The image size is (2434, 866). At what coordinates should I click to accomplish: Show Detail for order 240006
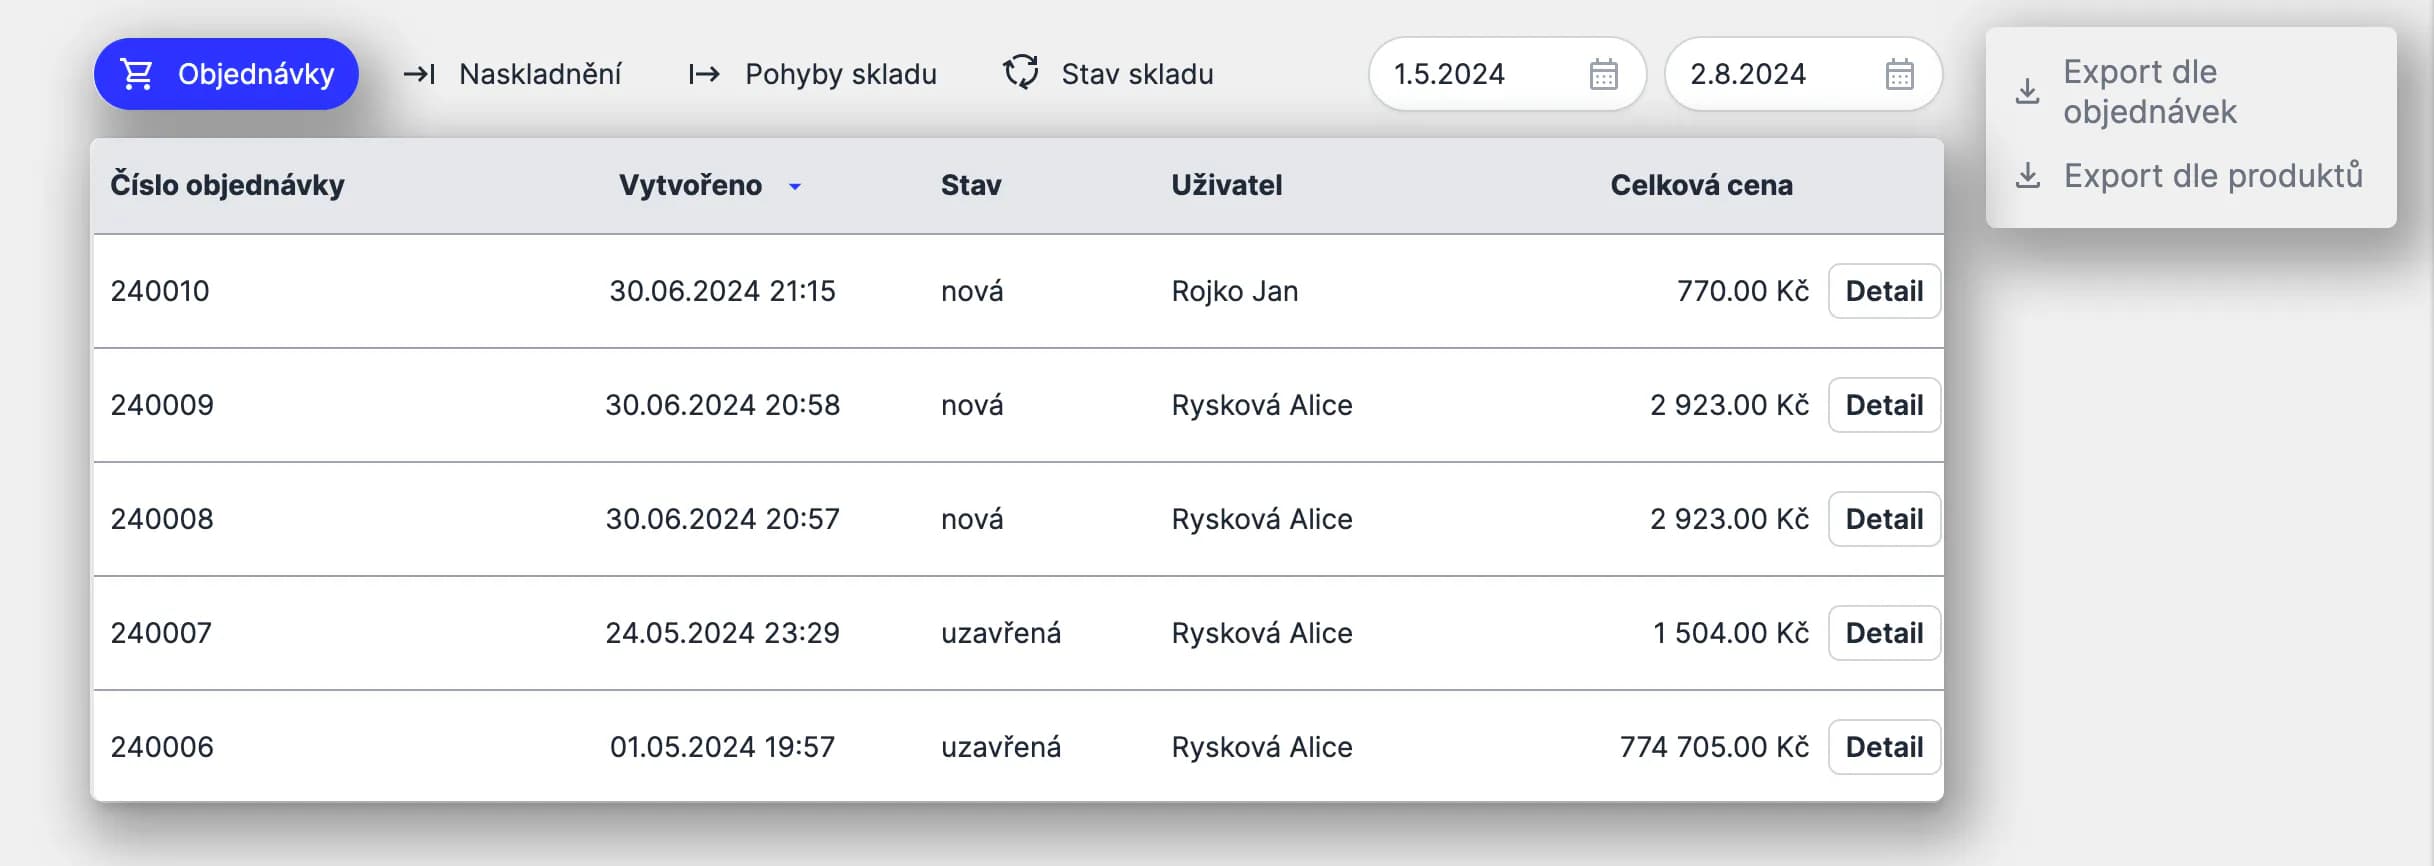pyautogui.click(x=1884, y=747)
